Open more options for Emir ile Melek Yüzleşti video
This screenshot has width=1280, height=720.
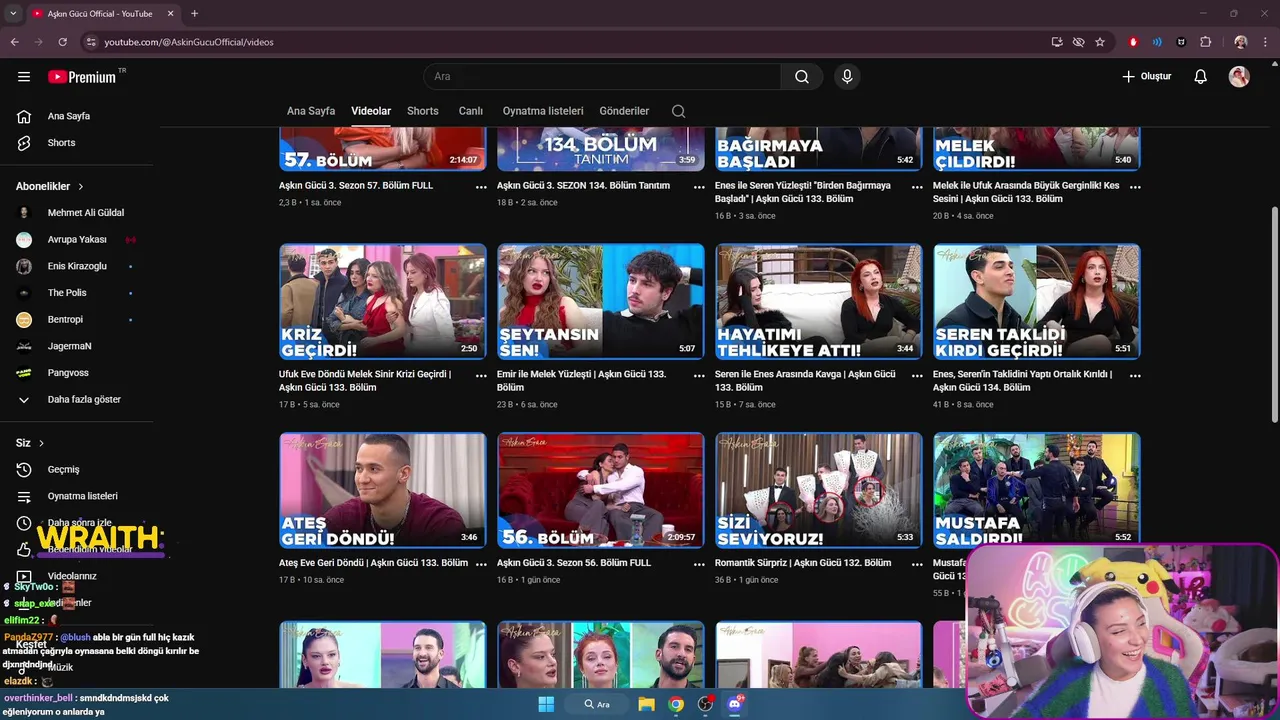click(699, 376)
